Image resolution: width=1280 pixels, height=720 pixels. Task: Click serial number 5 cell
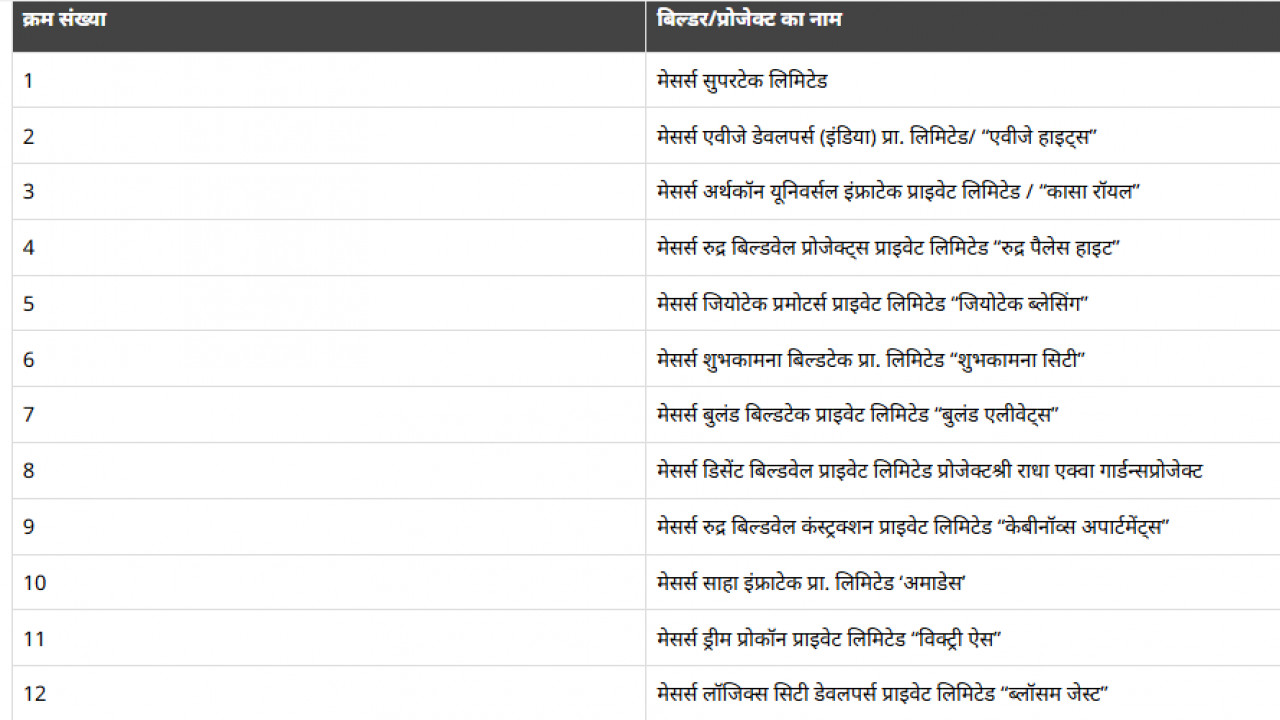328,304
